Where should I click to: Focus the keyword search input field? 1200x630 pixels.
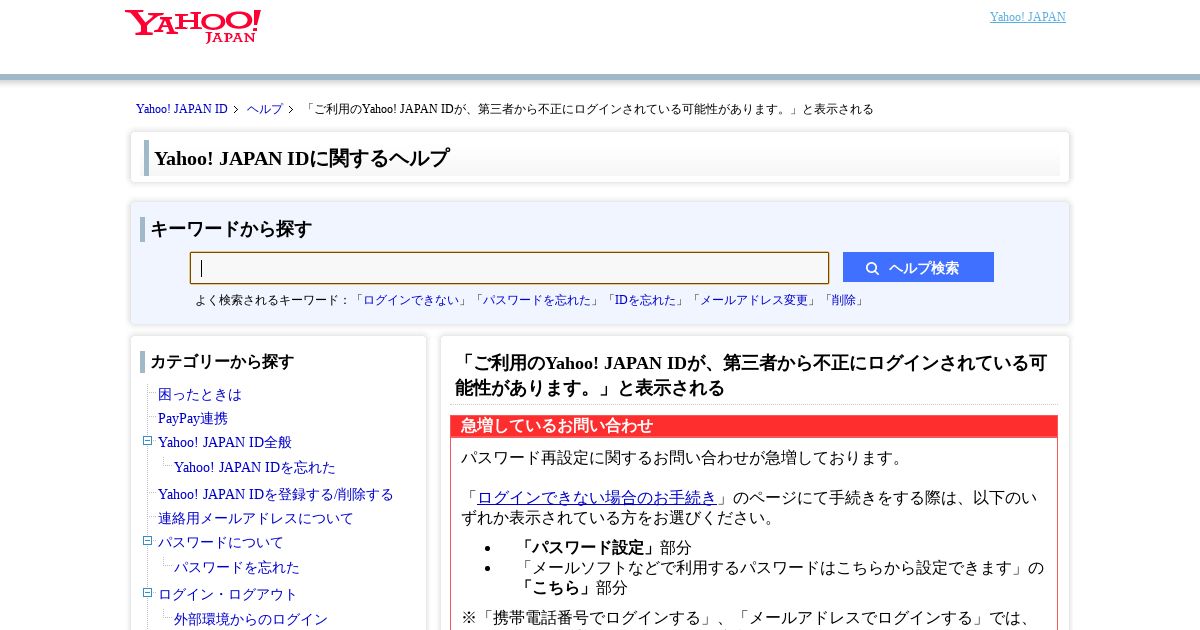[509, 268]
